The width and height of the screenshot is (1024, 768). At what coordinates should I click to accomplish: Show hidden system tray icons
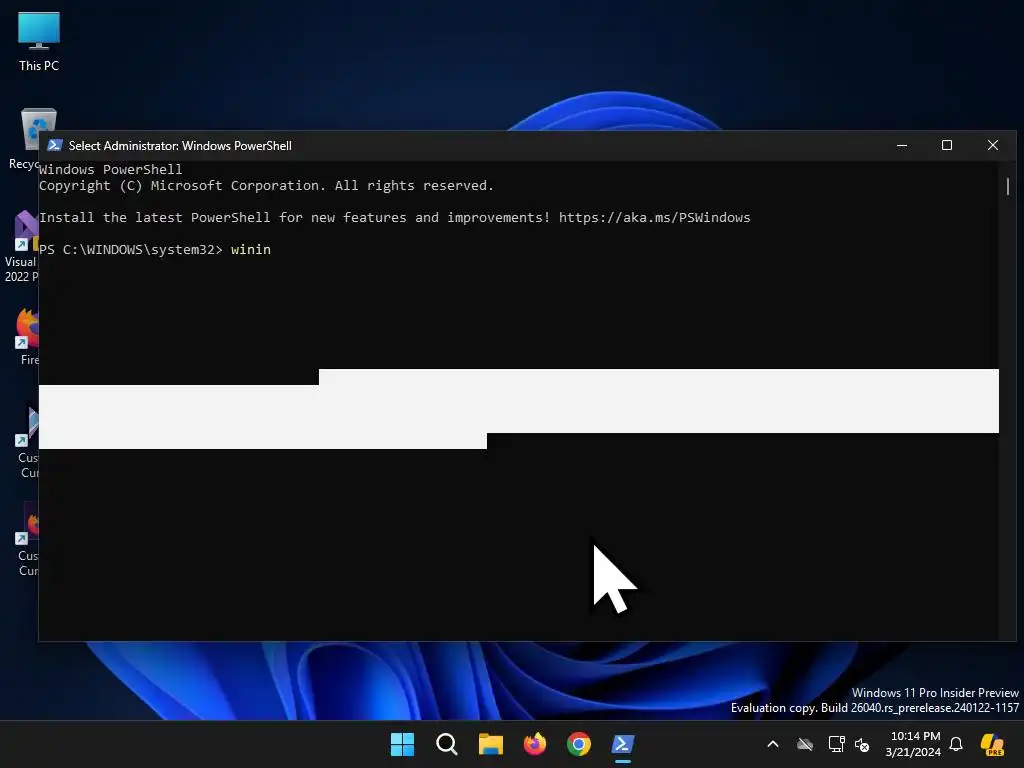pos(773,744)
